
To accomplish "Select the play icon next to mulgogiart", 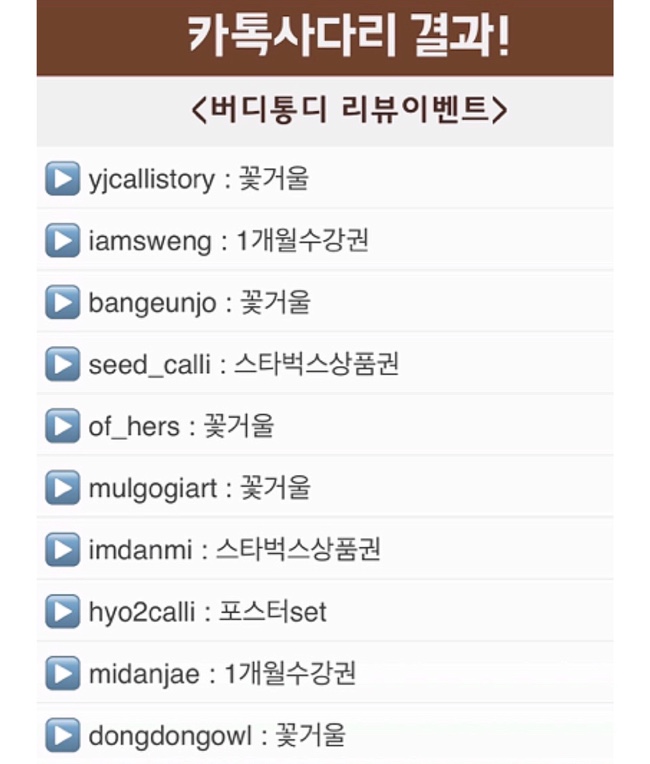I will point(62,488).
